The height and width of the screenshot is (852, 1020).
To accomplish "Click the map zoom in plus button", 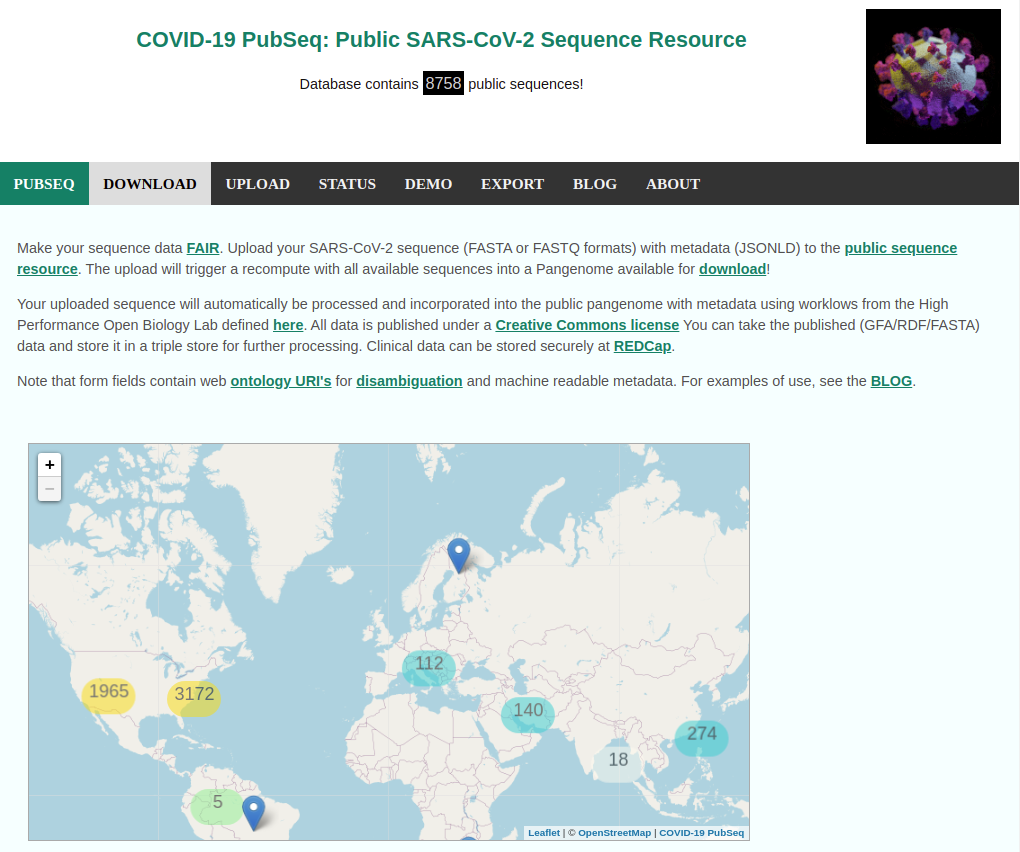I will [50, 465].
